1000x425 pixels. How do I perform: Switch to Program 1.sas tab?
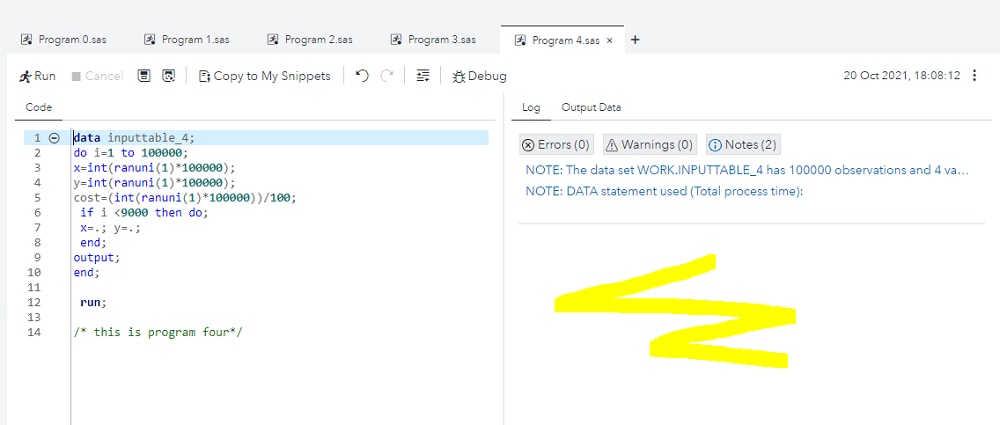187,40
